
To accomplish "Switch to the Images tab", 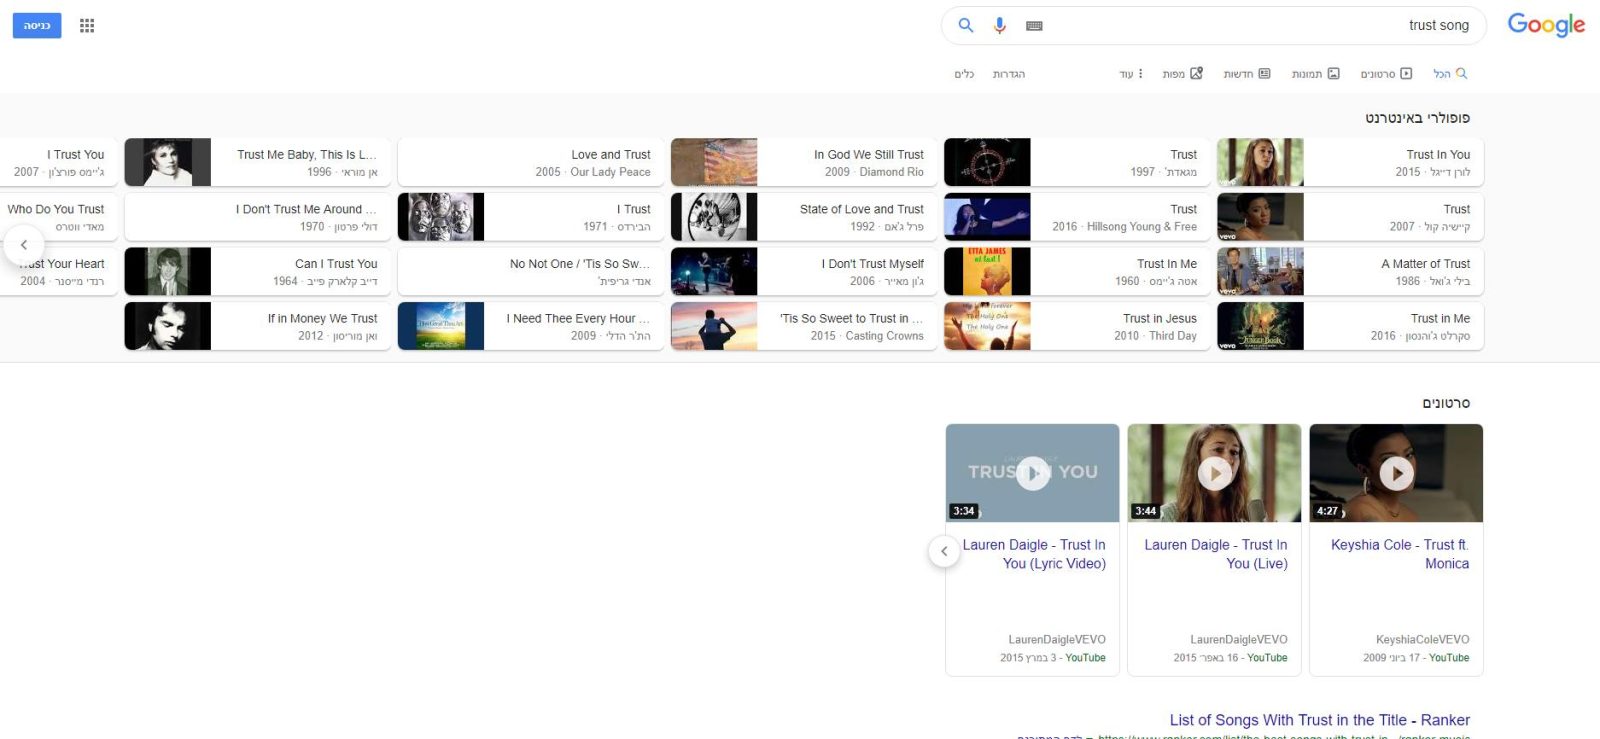I will tap(1315, 74).
